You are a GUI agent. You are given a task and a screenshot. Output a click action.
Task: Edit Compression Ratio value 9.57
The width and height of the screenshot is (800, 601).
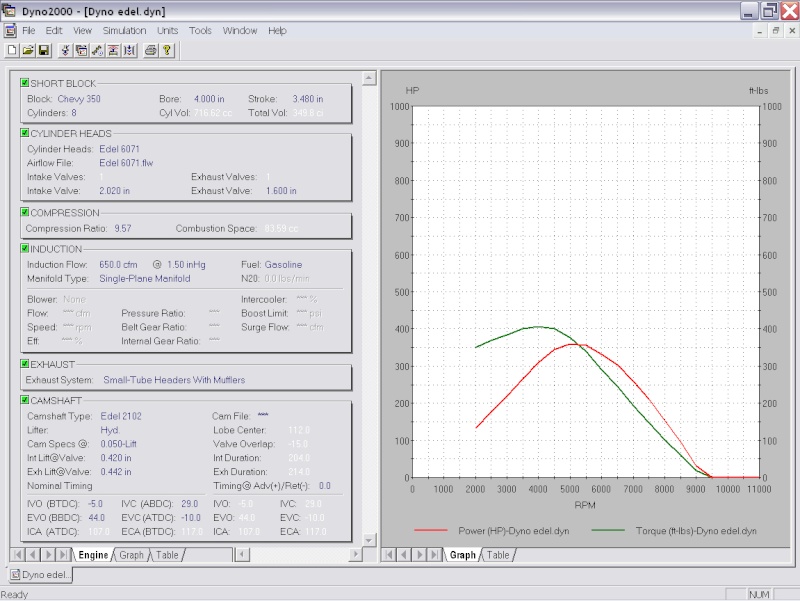point(123,229)
